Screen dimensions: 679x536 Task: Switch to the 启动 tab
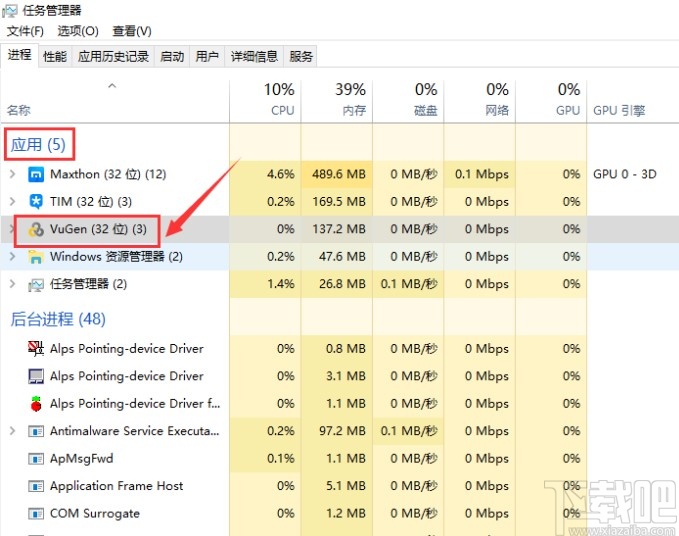(x=172, y=57)
